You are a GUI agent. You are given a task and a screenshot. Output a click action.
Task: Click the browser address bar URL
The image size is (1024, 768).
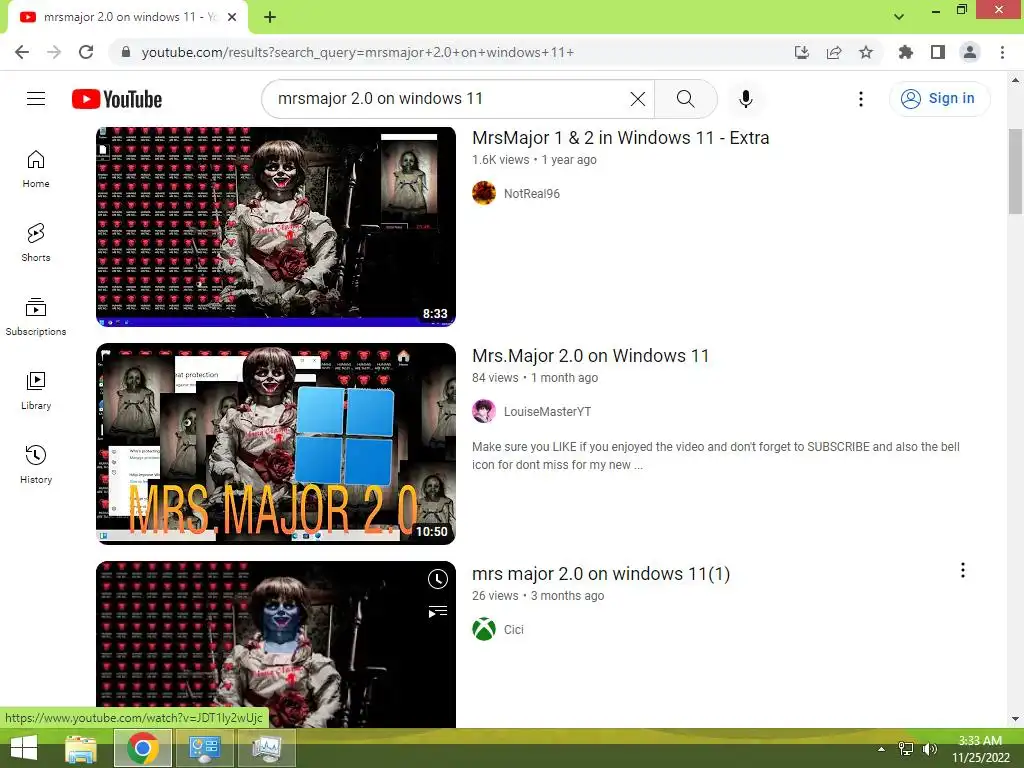tap(357, 52)
